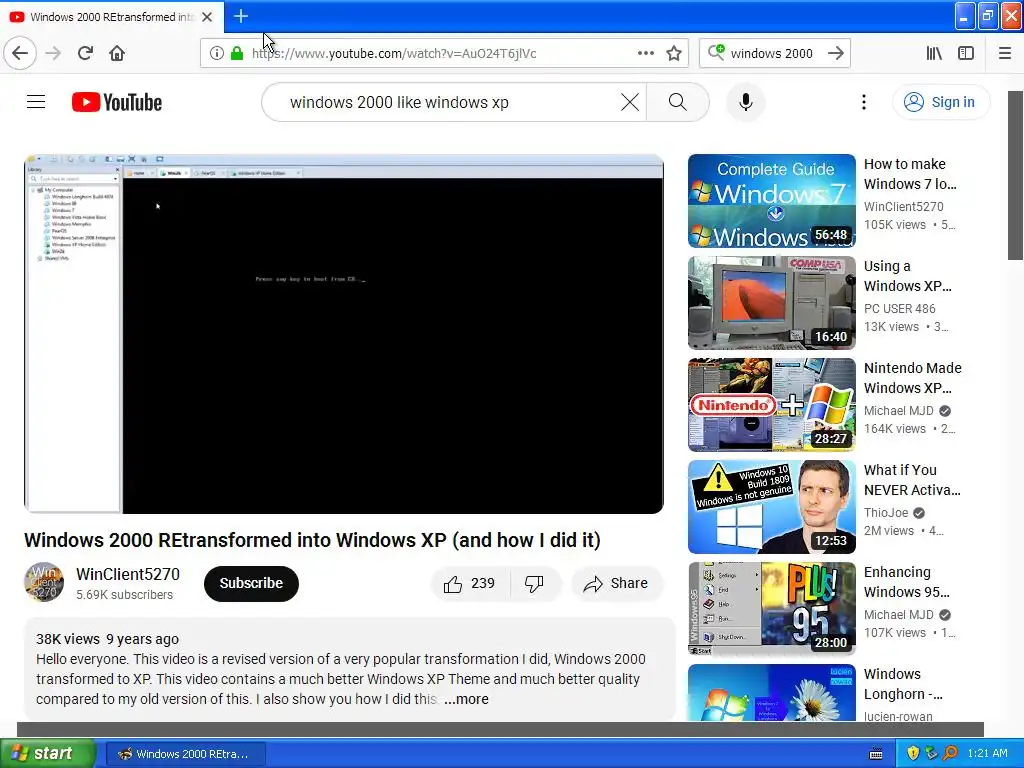Click the video player area
Image resolution: width=1024 pixels, height=768 pixels.
pos(344,334)
